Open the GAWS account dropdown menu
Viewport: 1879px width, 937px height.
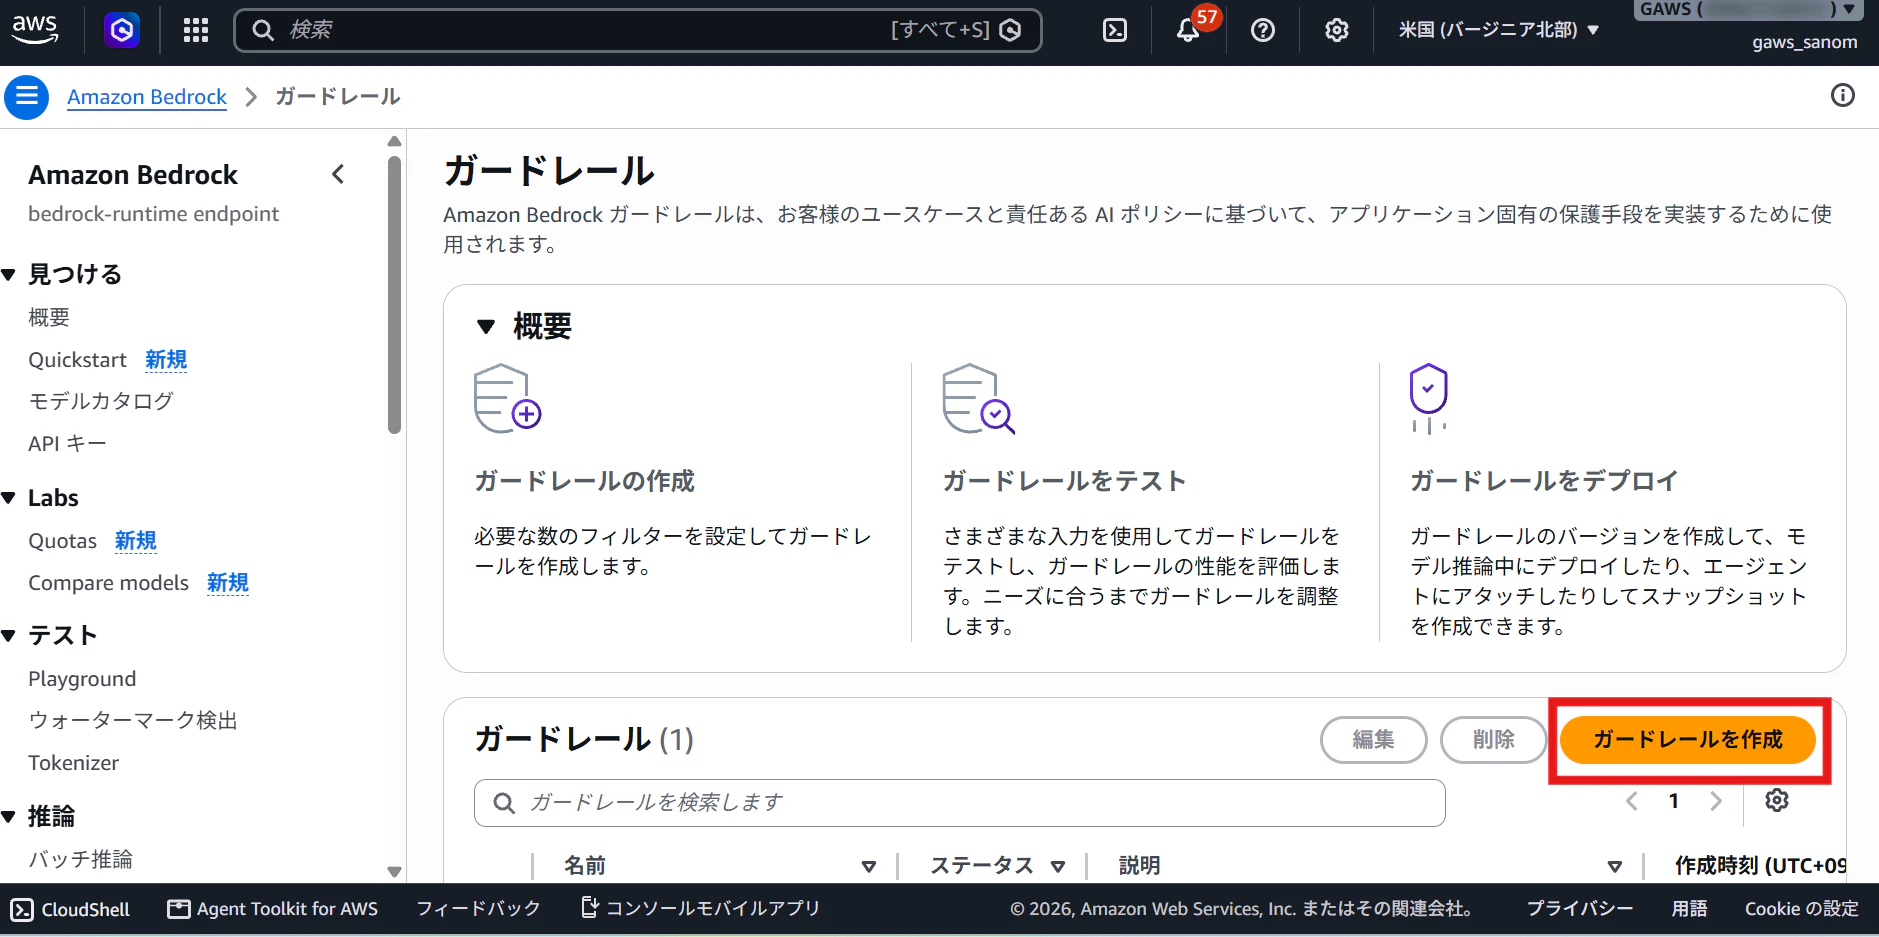pos(1748,10)
